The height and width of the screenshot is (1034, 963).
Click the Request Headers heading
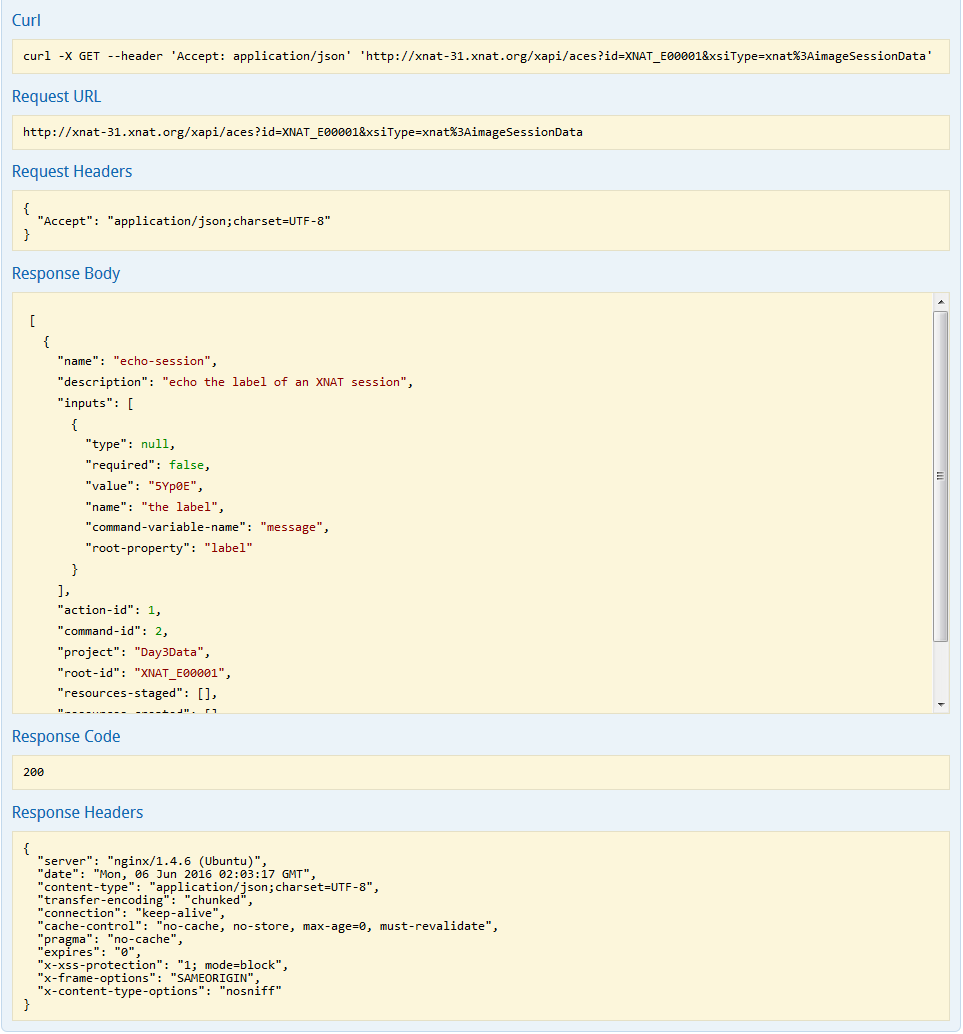coord(72,171)
